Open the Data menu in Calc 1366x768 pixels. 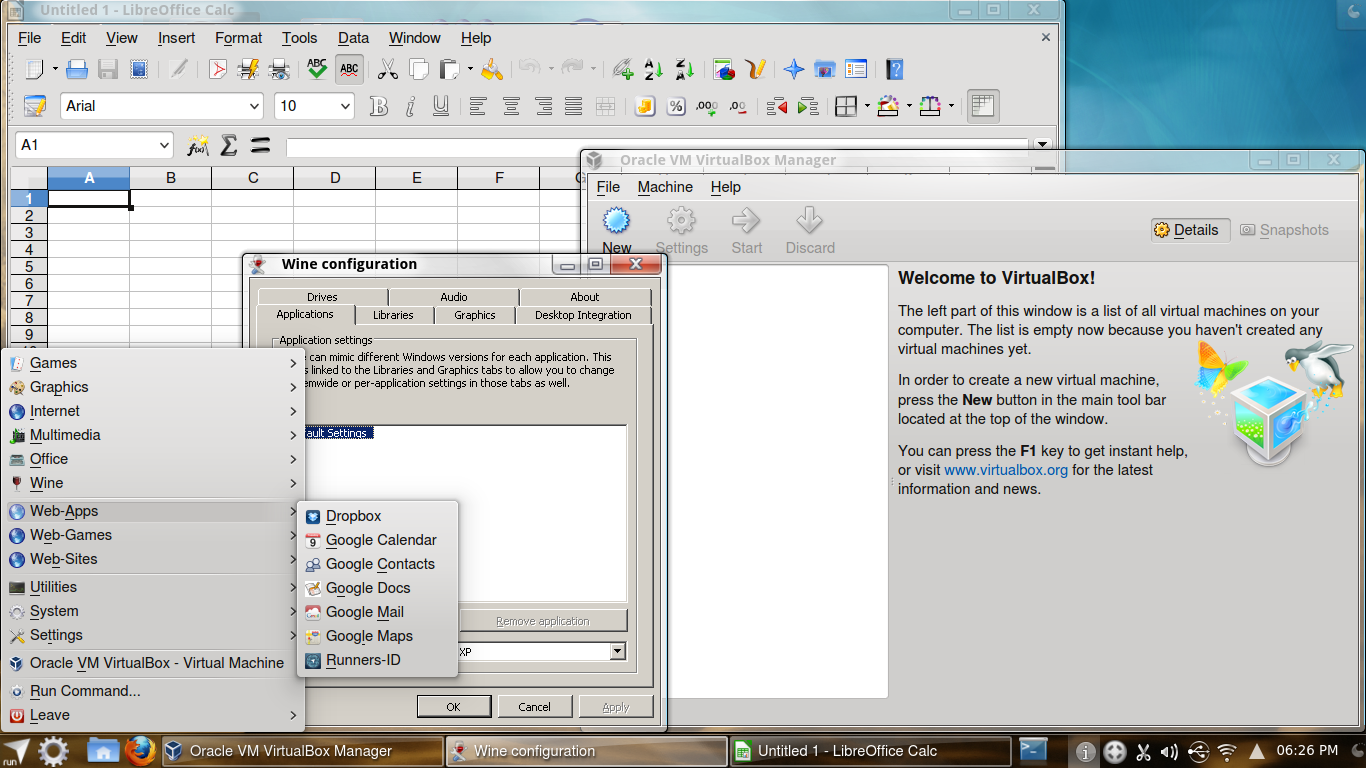tap(353, 38)
